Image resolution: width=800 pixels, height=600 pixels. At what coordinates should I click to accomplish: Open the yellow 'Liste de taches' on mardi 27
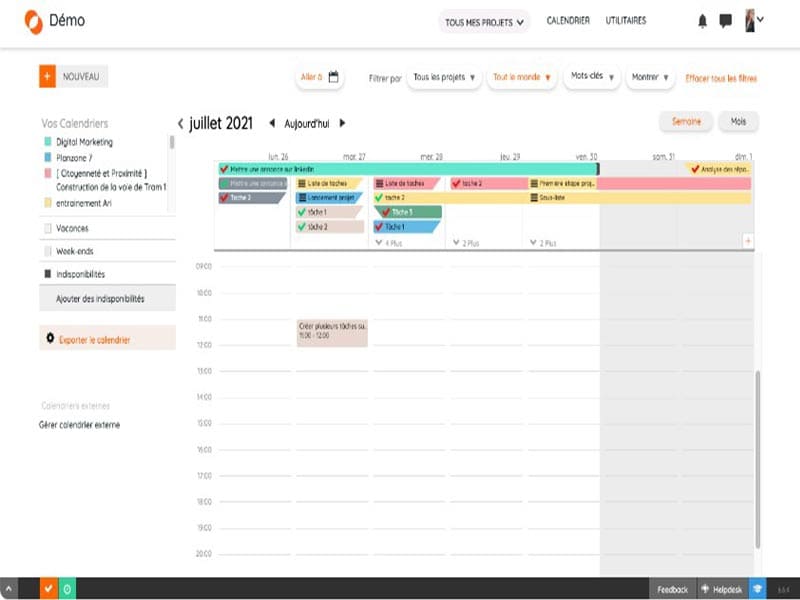329,183
